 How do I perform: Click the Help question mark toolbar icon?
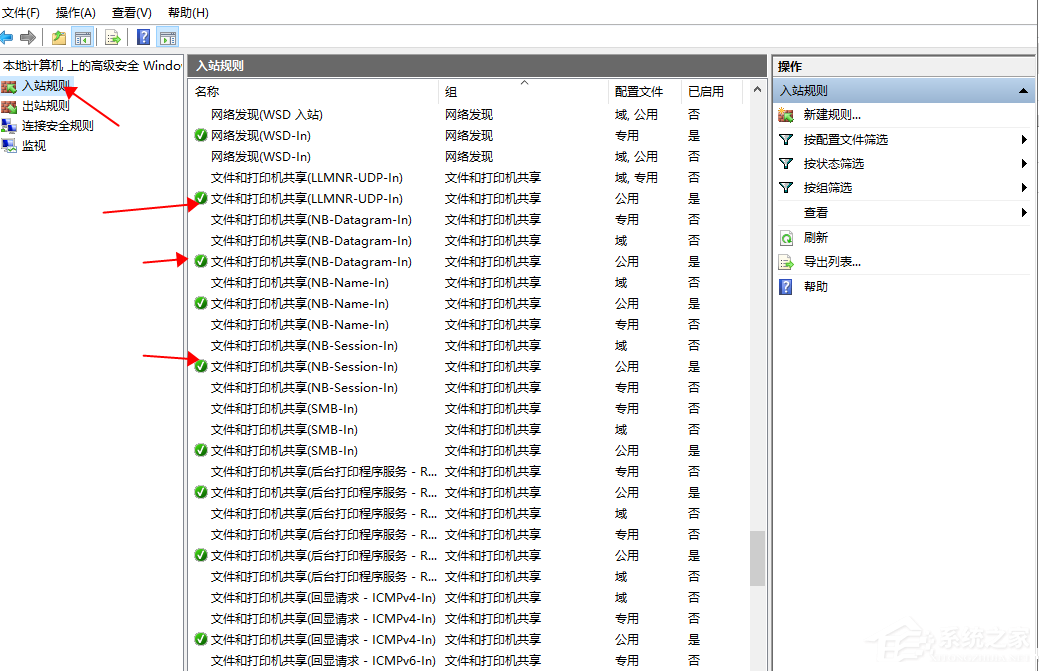coord(142,37)
